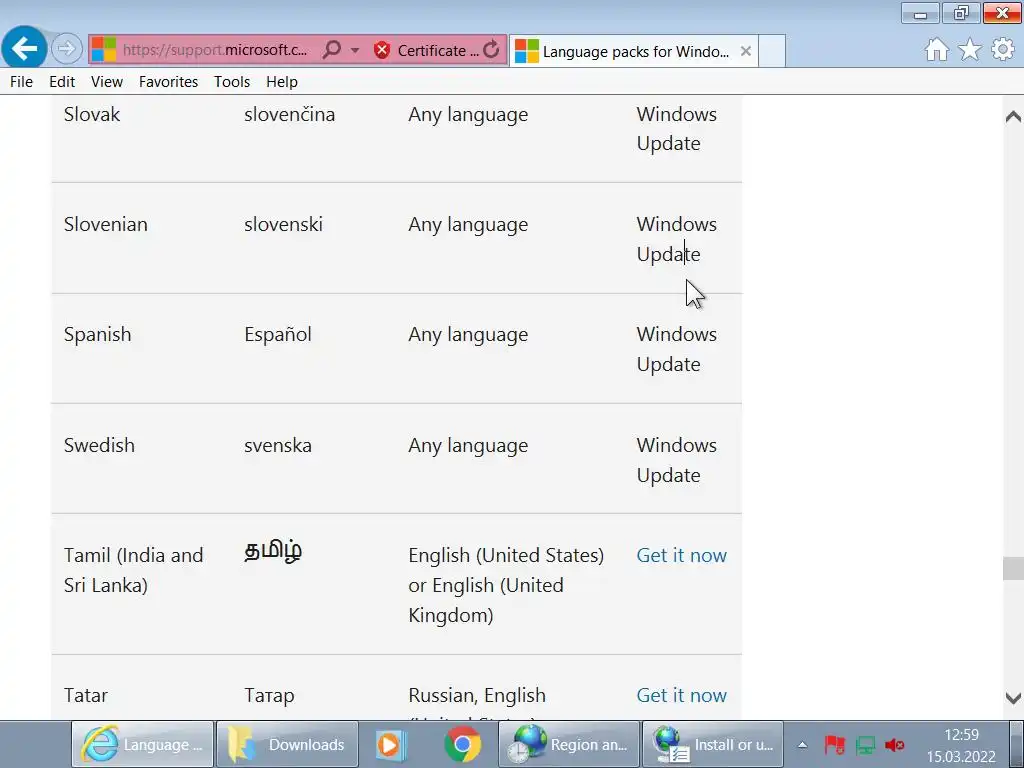Click the Internet Explorer Language taskbar button

(x=142, y=744)
